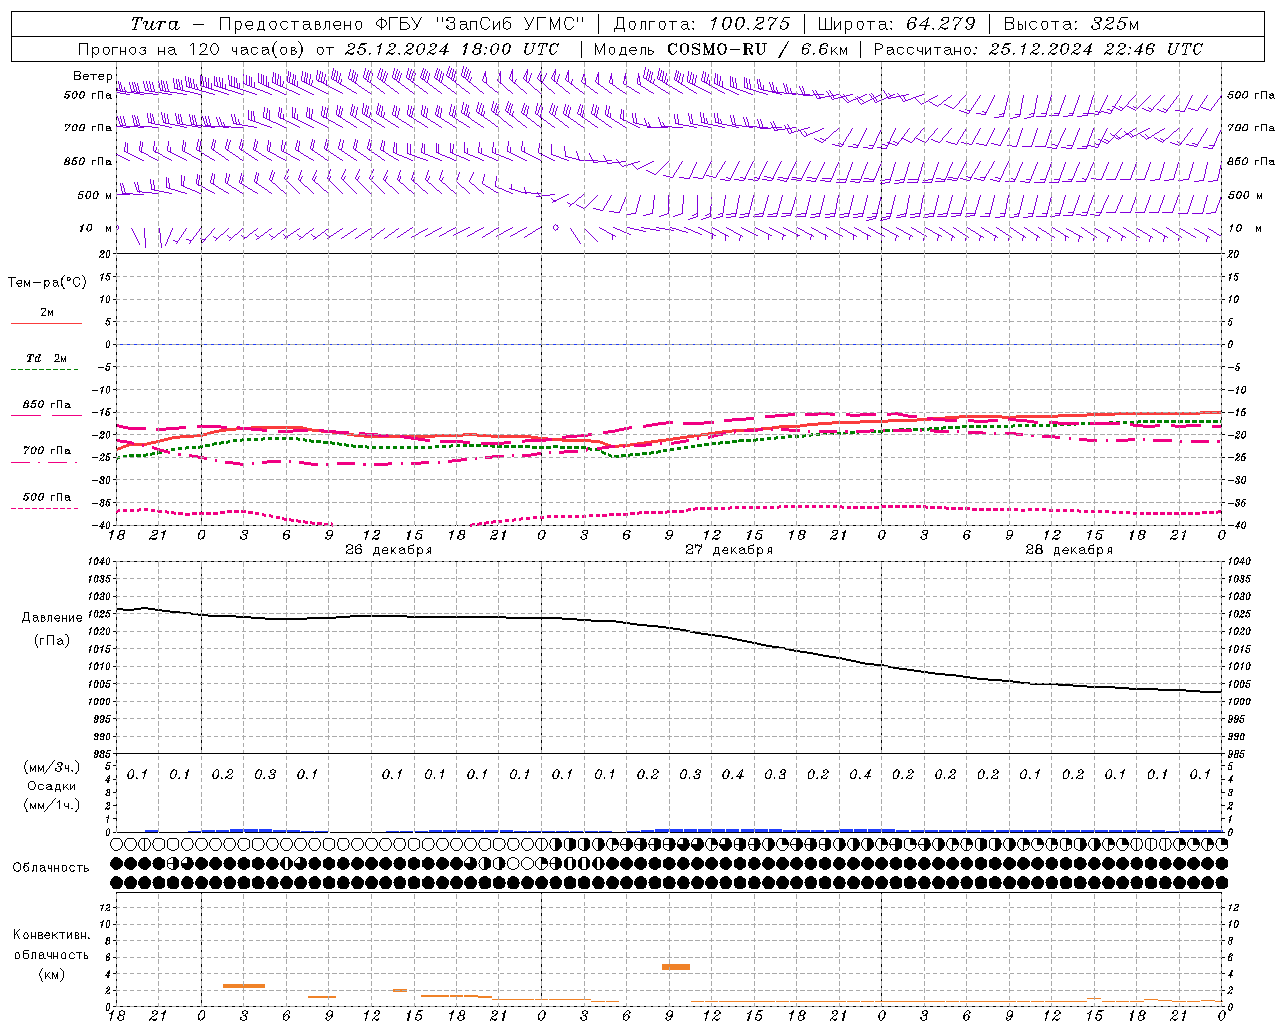Screen dimensions: 1280x1024
Task: Click the calm-wind circle in 10 м row
Action: click(556, 228)
